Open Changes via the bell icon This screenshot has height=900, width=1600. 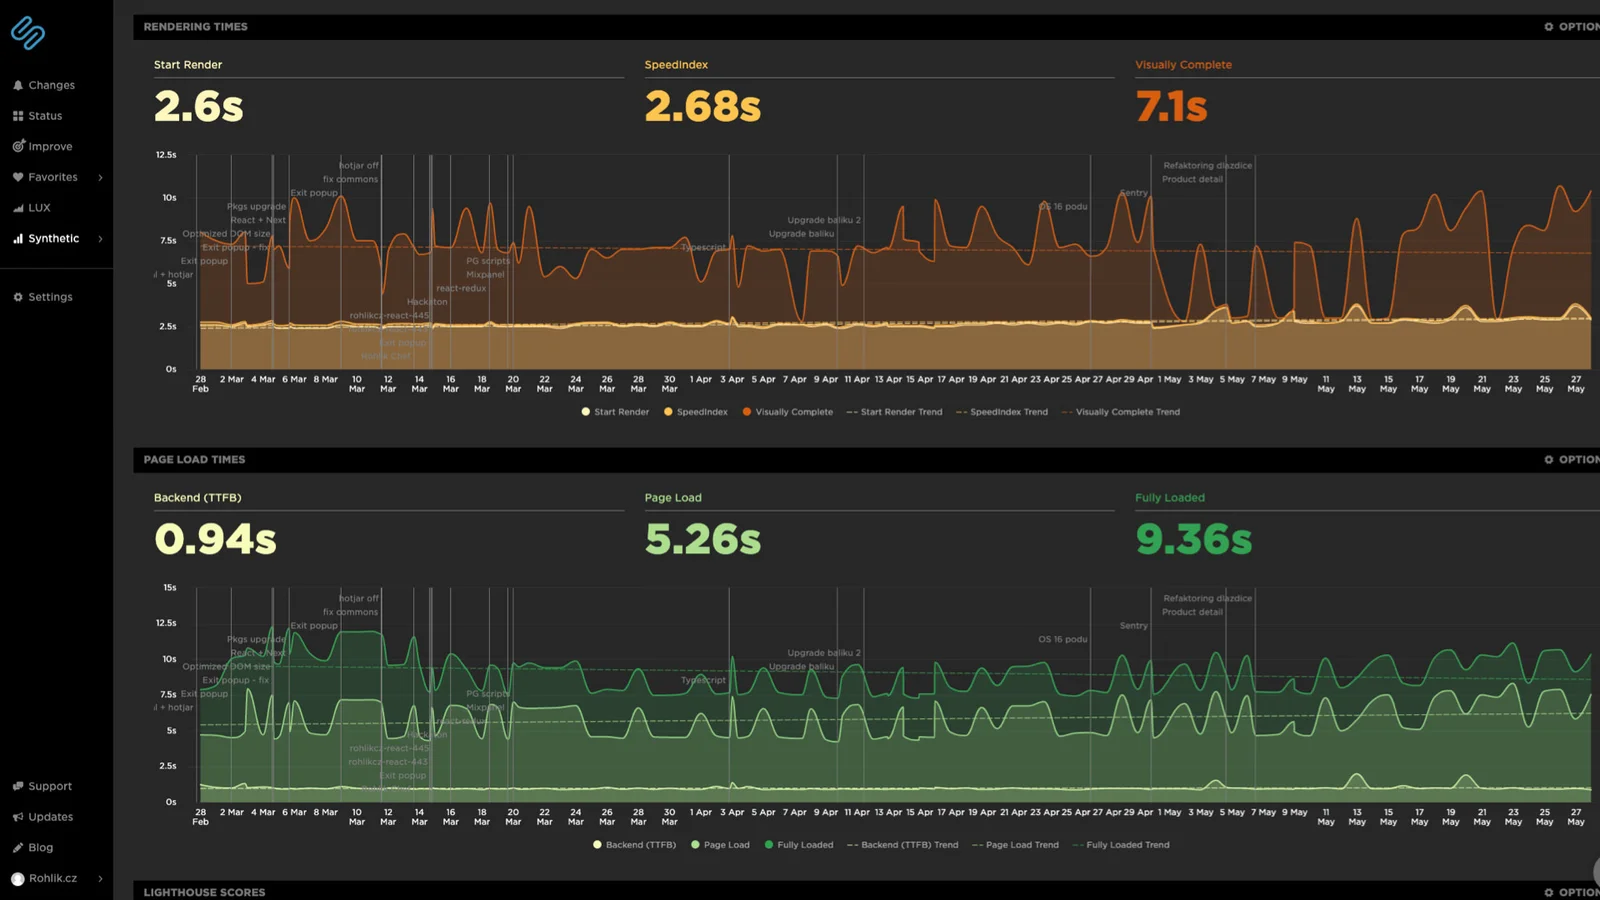[x=16, y=85]
